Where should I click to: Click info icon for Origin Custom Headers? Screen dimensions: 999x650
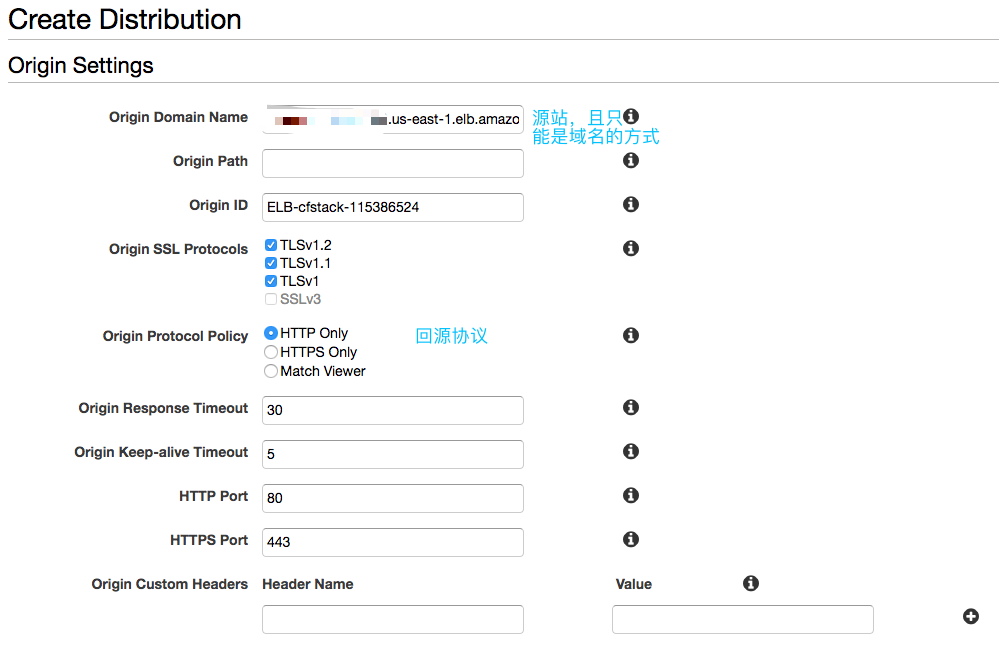pos(751,583)
